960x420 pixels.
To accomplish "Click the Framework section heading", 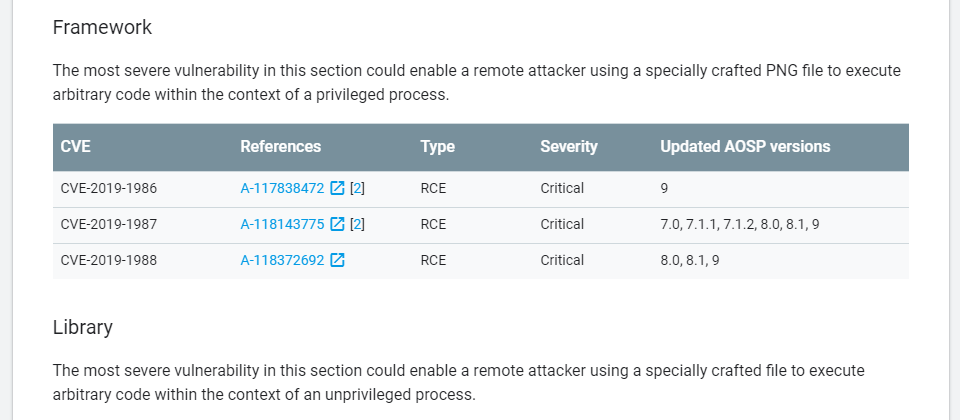I will click(102, 28).
